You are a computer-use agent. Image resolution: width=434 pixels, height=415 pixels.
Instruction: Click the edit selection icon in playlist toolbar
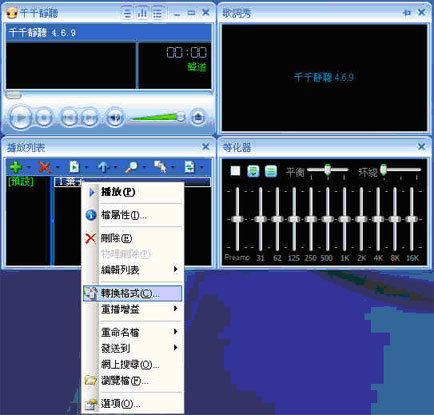161,167
